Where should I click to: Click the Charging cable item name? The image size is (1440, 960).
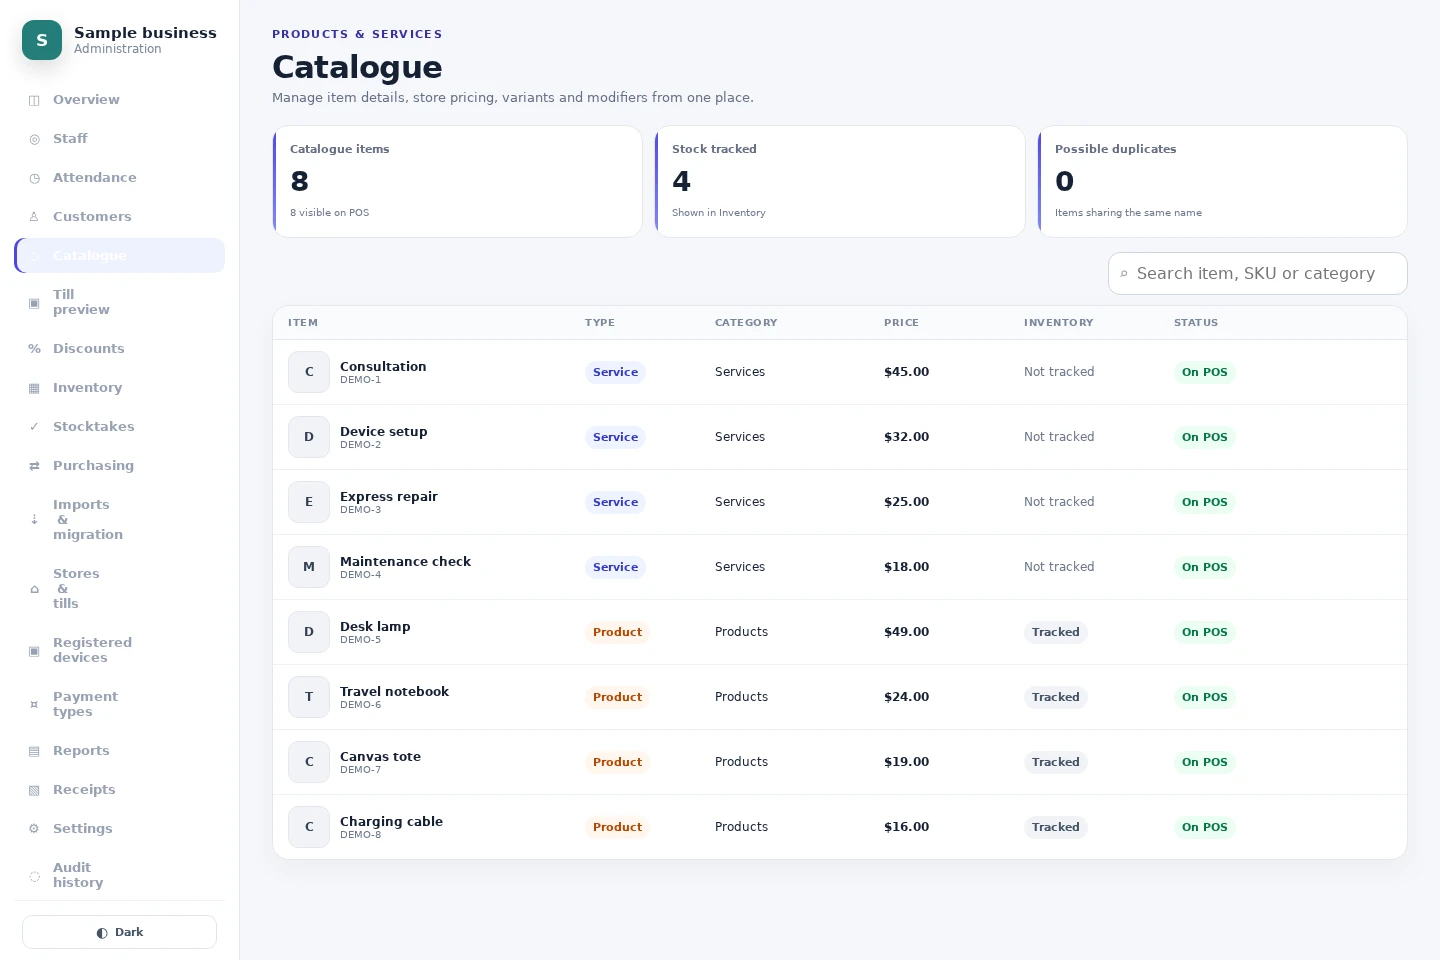(391, 822)
